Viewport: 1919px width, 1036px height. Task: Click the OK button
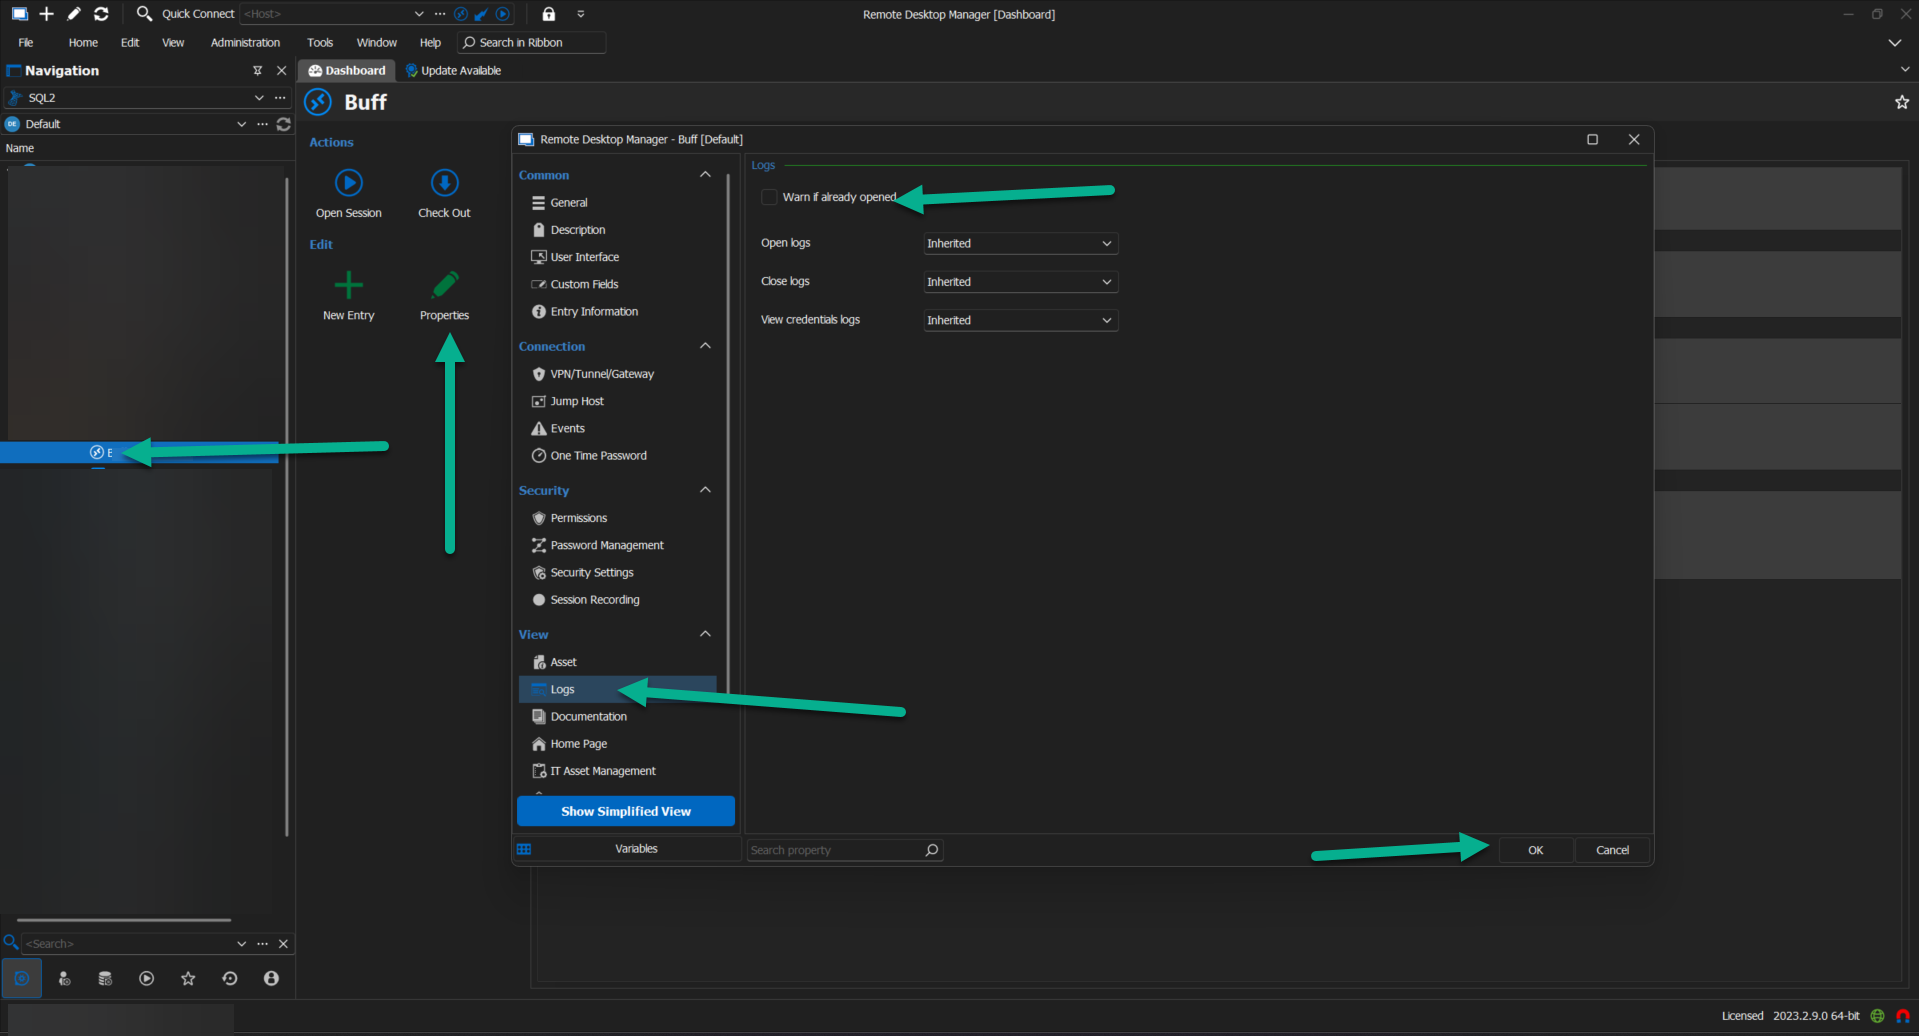coord(1536,850)
